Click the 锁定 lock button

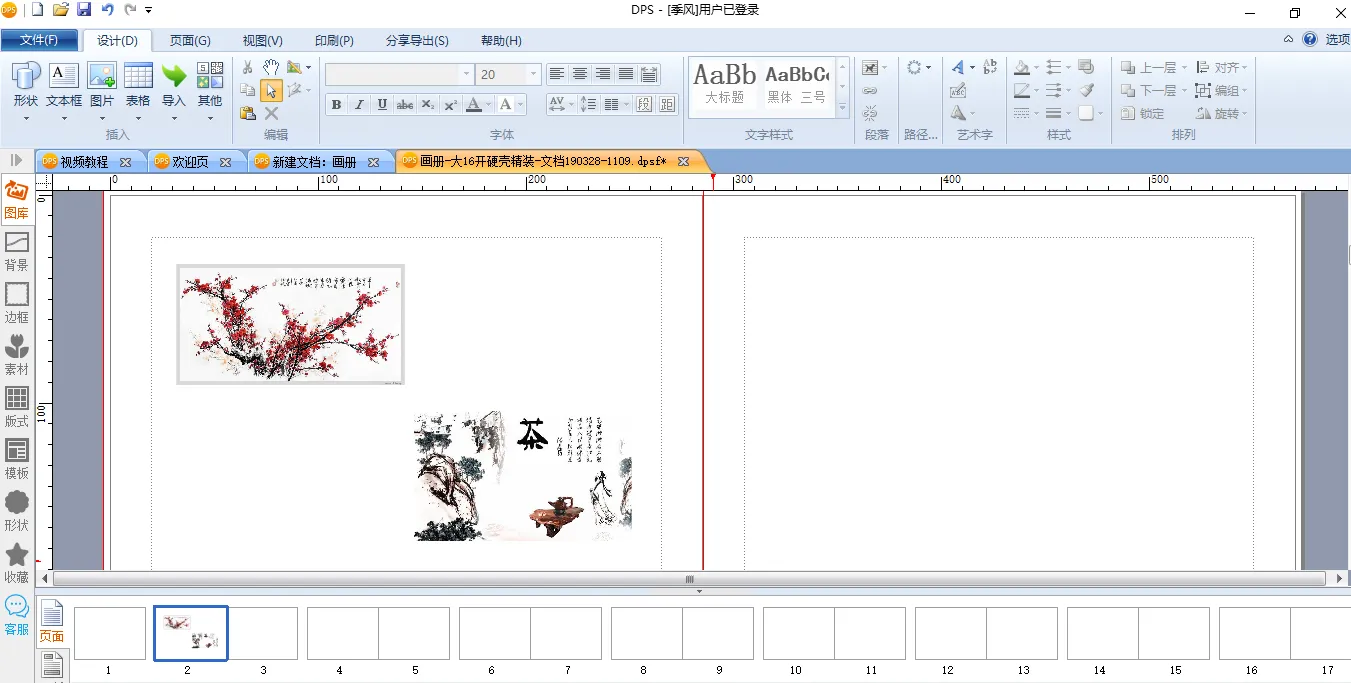(x=1142, y=114)
